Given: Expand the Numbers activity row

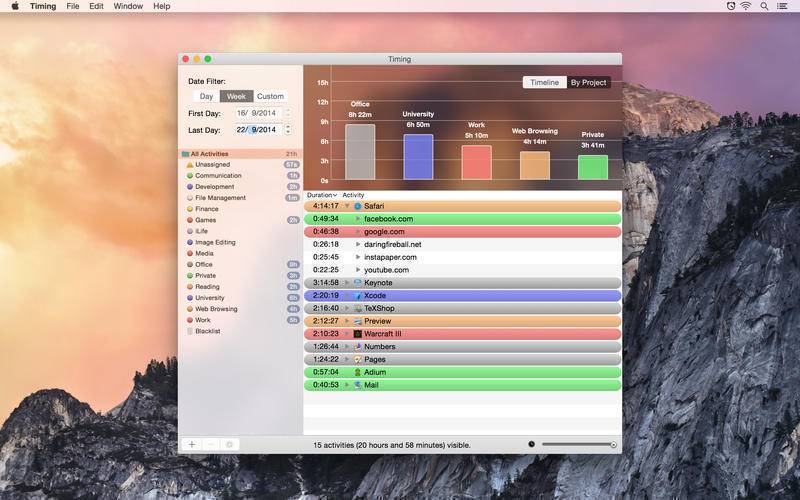Looking at the screenshot, I should pos(347,346).
